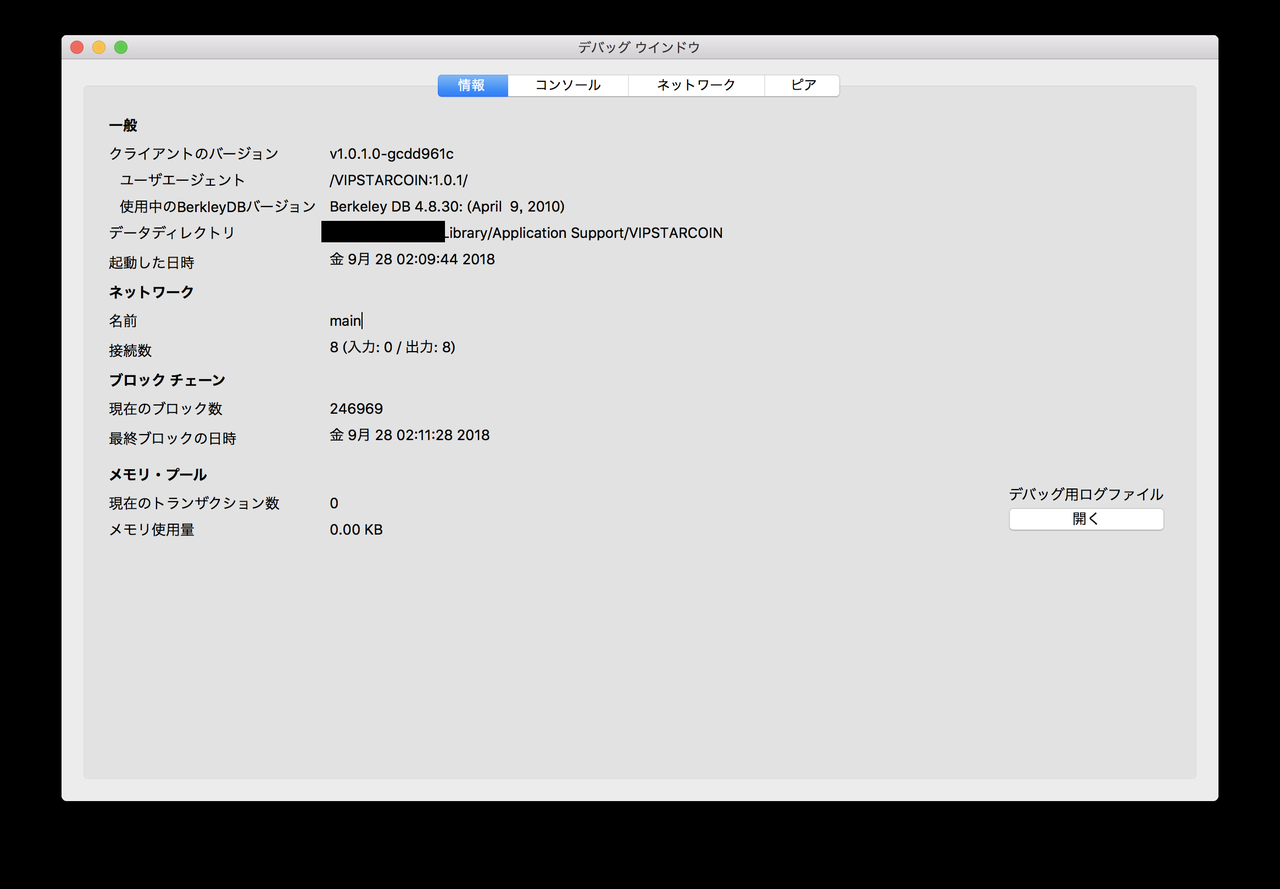Screen dimensions: 1280x889
Task: Click the 名前 label
Action: [x=123, y=321]
